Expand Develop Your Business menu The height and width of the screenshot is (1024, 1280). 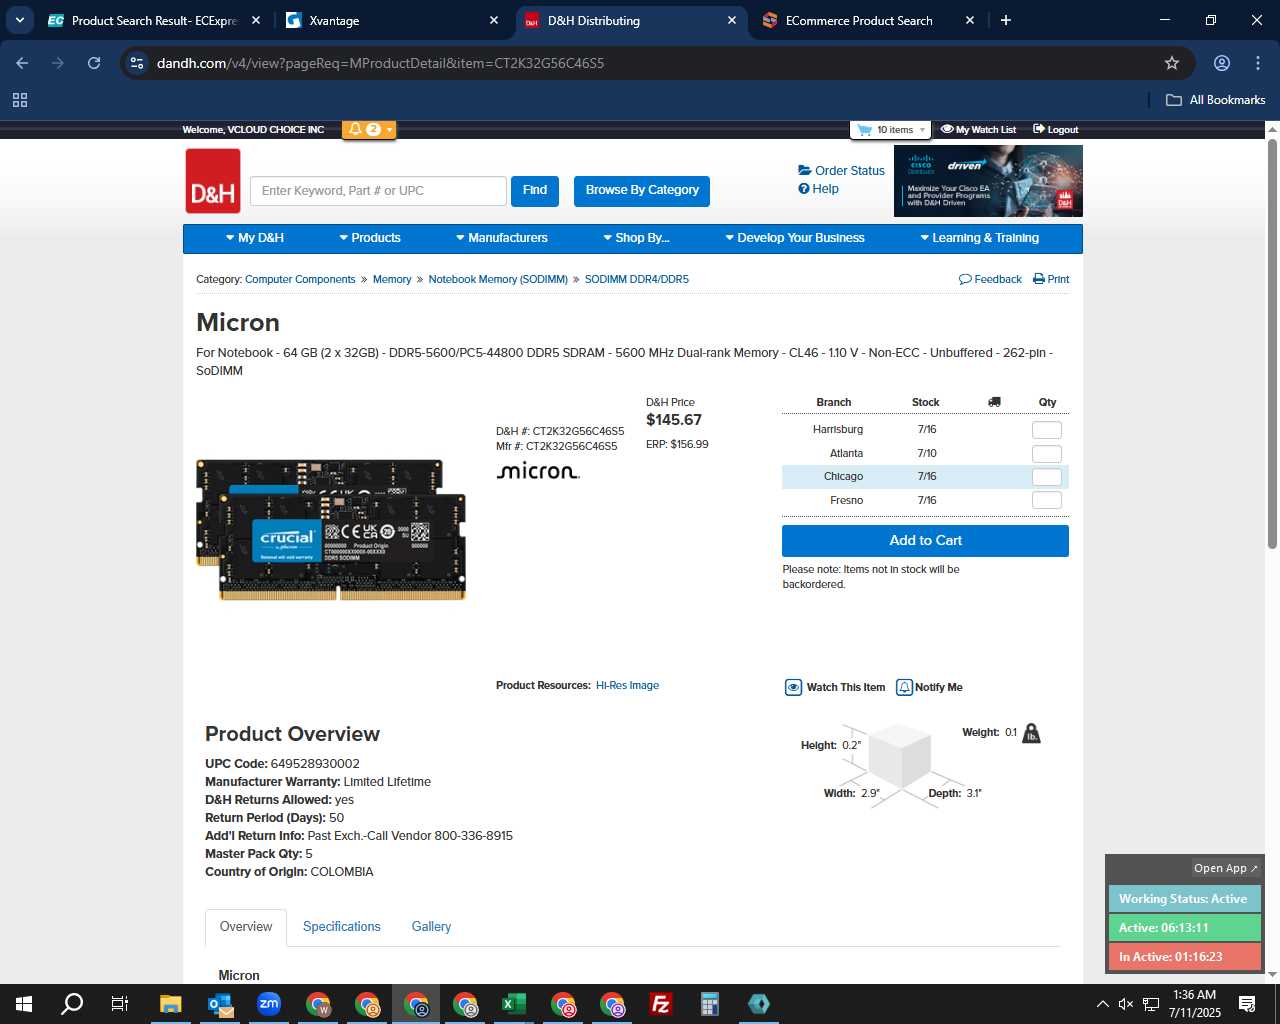coord(795,238)
